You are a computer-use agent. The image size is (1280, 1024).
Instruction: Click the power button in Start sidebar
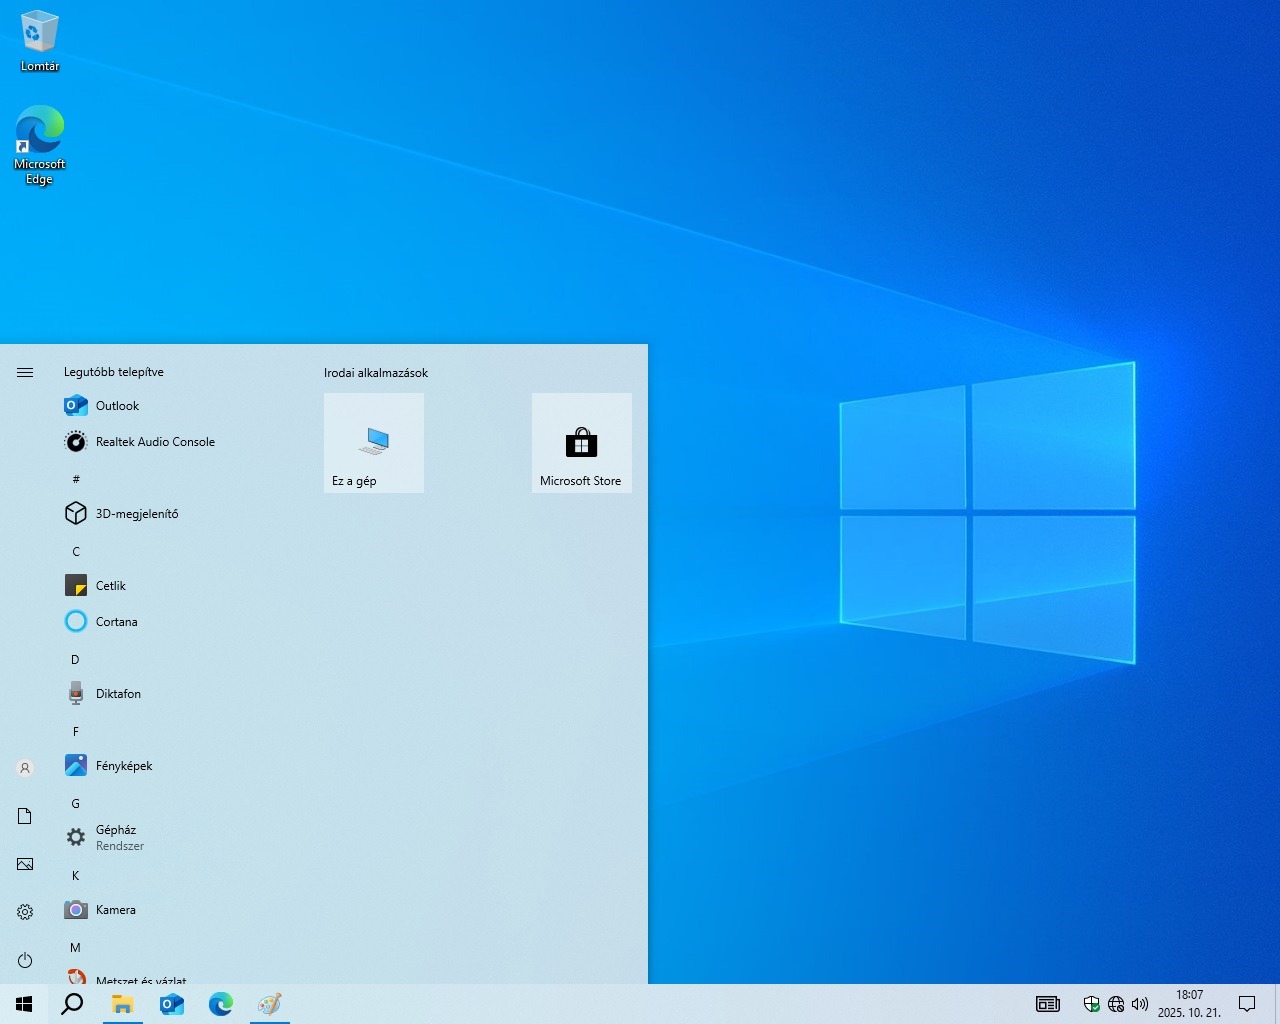pos(25,960)
